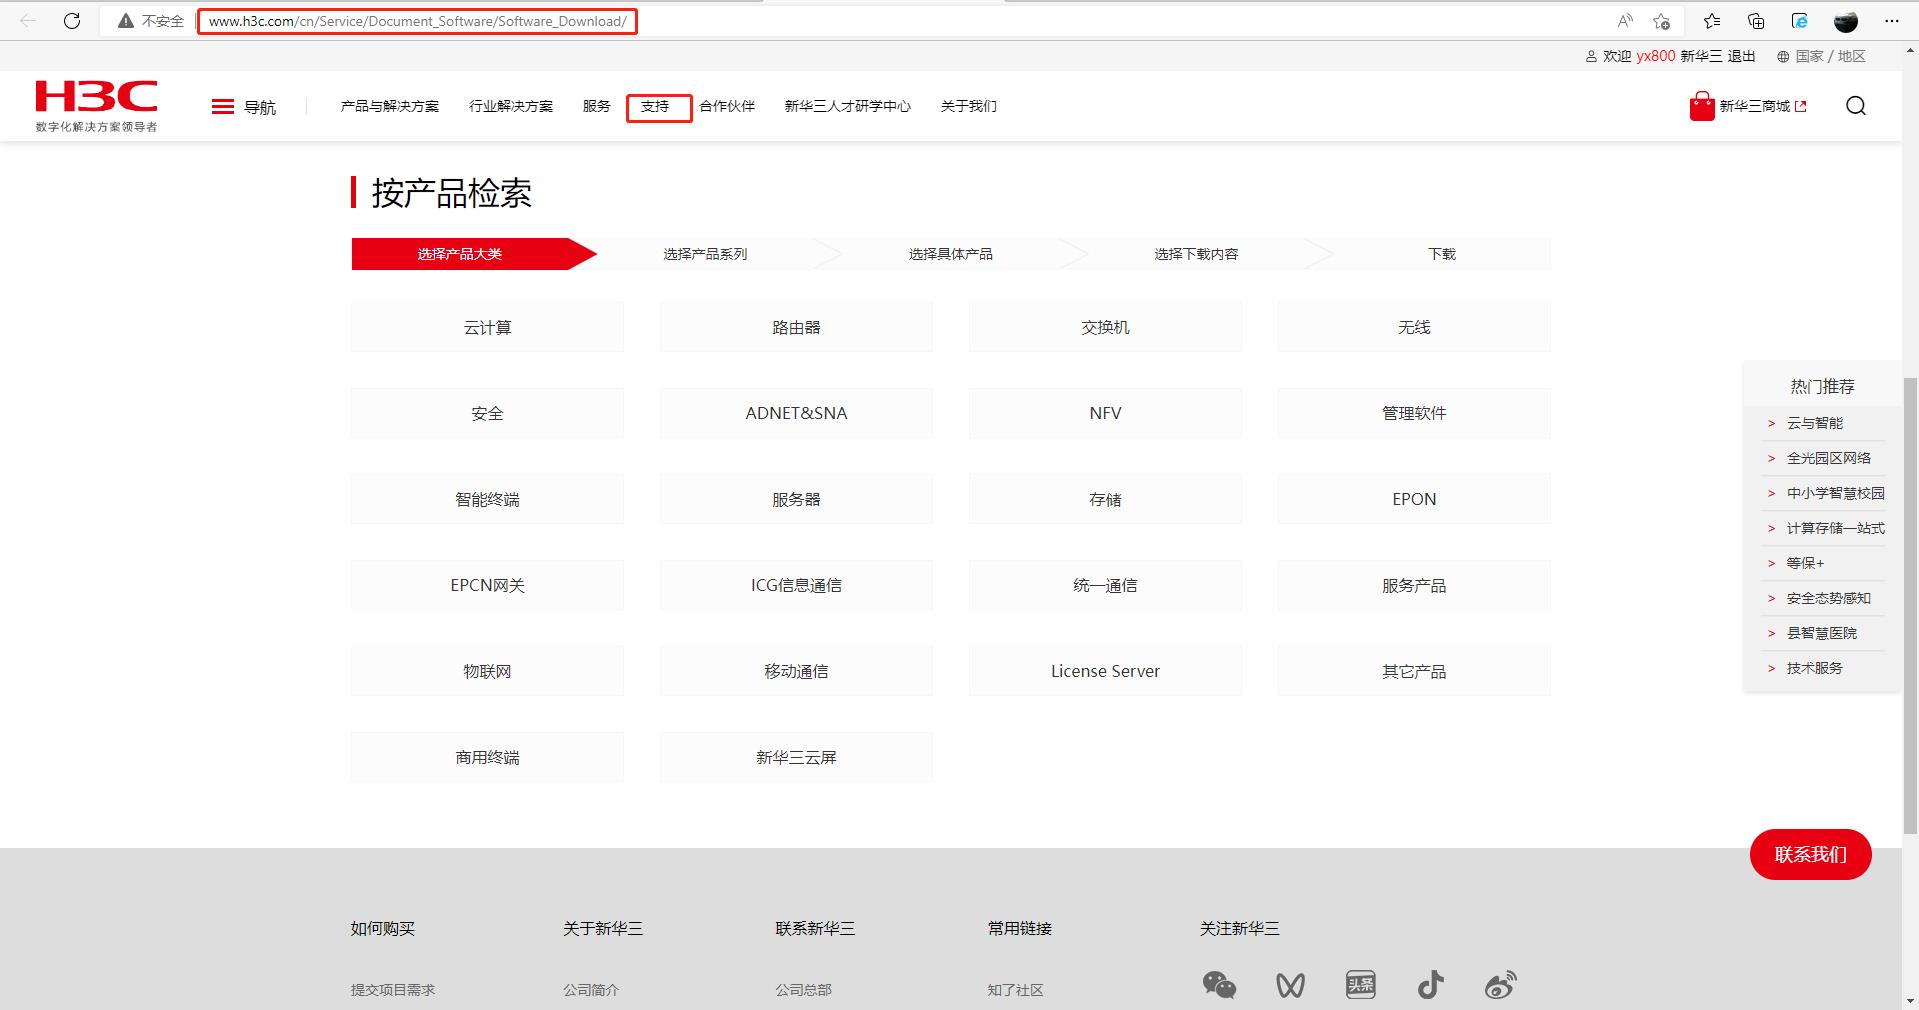Open 技术服务 in 热门推荐
The width and height of the screenshot is (1919, 1010).
(1814, 668)
